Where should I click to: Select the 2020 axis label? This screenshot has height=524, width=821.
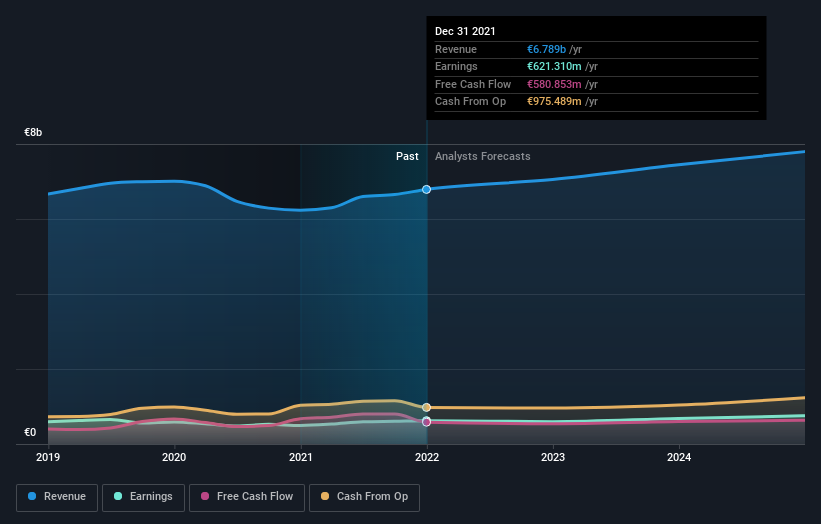174,458
